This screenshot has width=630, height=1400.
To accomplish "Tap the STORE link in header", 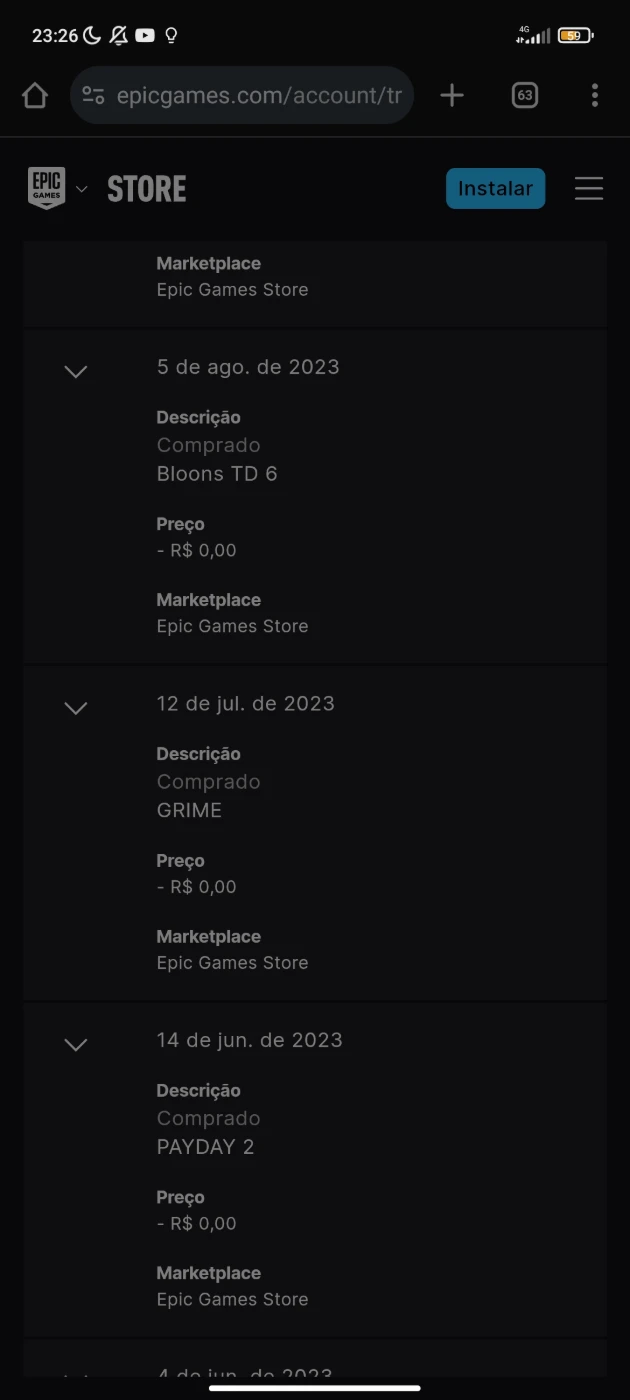I will click(x=147, y=189).
